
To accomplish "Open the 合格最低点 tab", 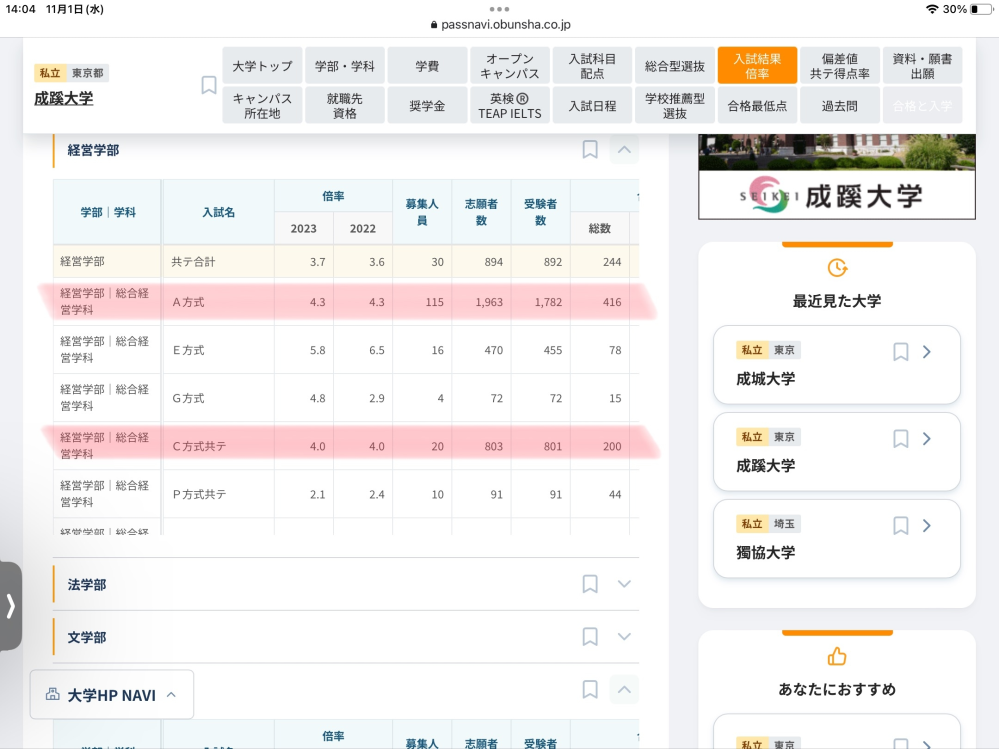I will click(757, 105).
